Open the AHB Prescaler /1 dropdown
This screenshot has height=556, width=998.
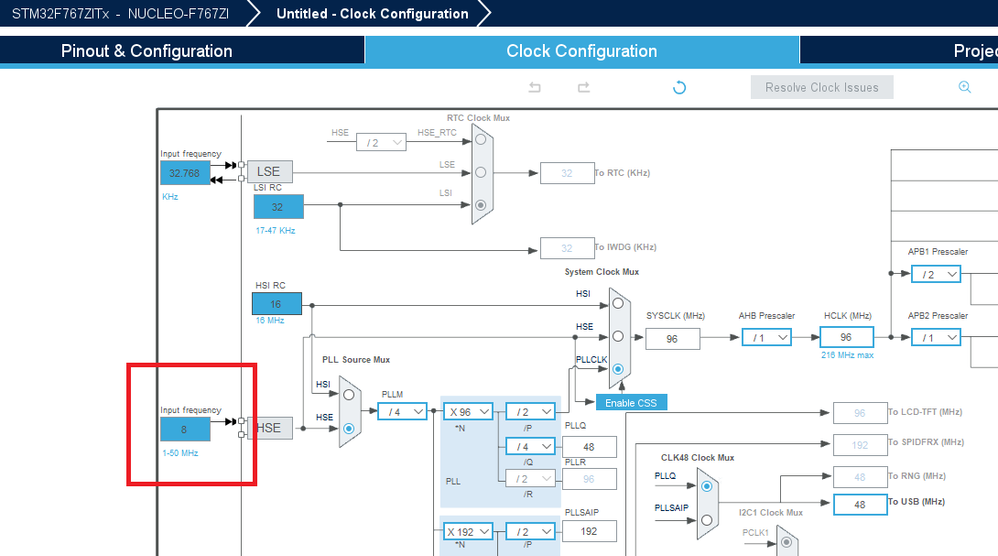767,337
